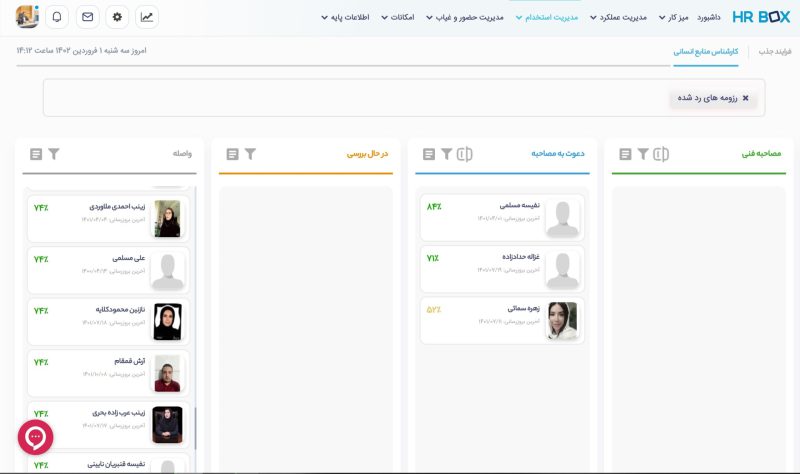
Task: Remove the رزومه های رد شده filter chip
Action: click(745, 98)
